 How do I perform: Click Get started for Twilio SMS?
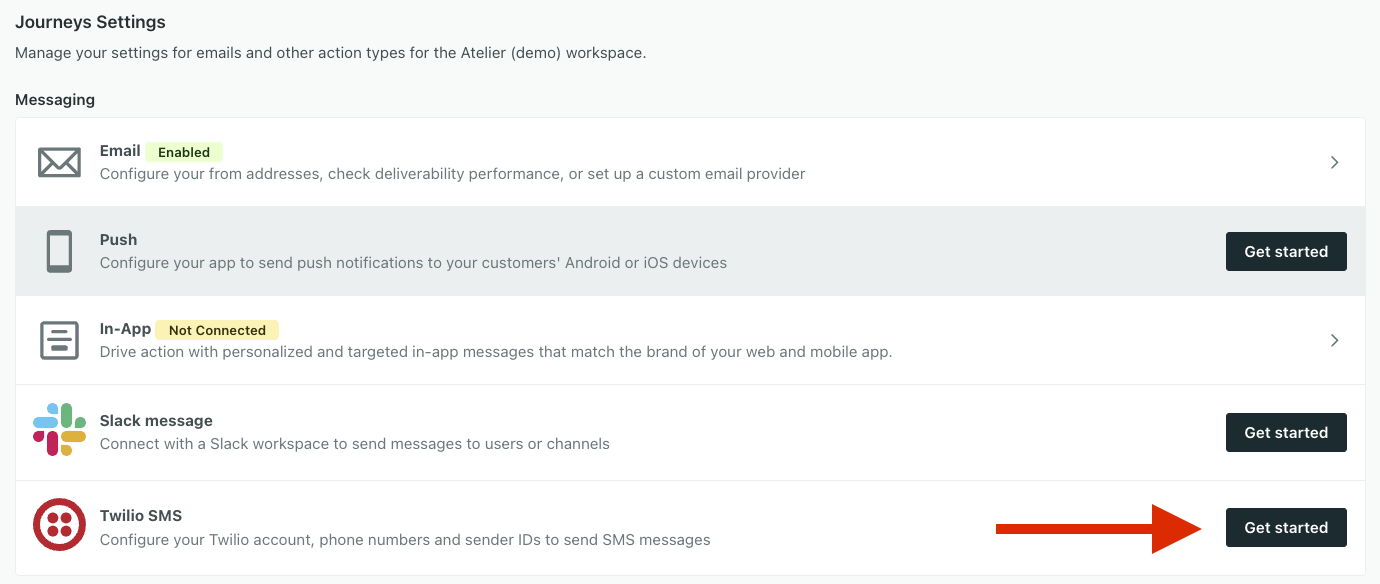point(1286,527)
